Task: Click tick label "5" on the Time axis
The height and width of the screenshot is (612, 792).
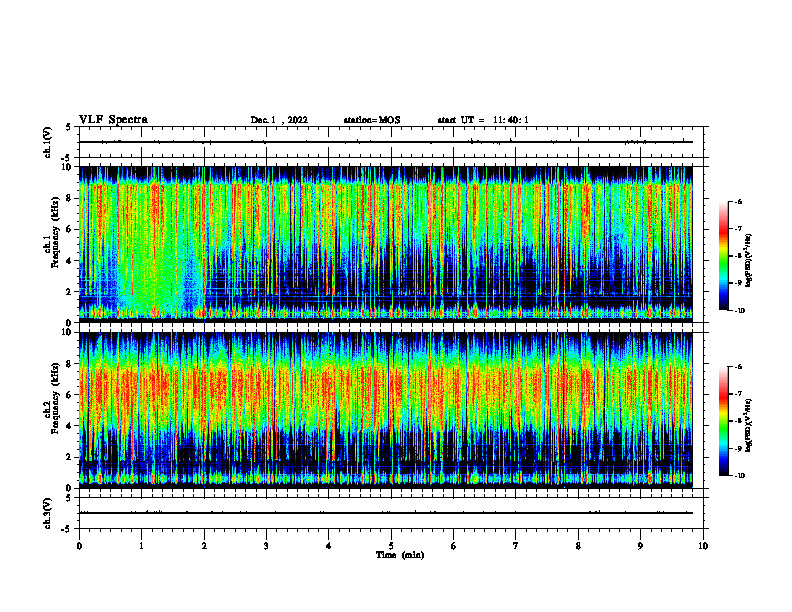Action: point(391,546)
